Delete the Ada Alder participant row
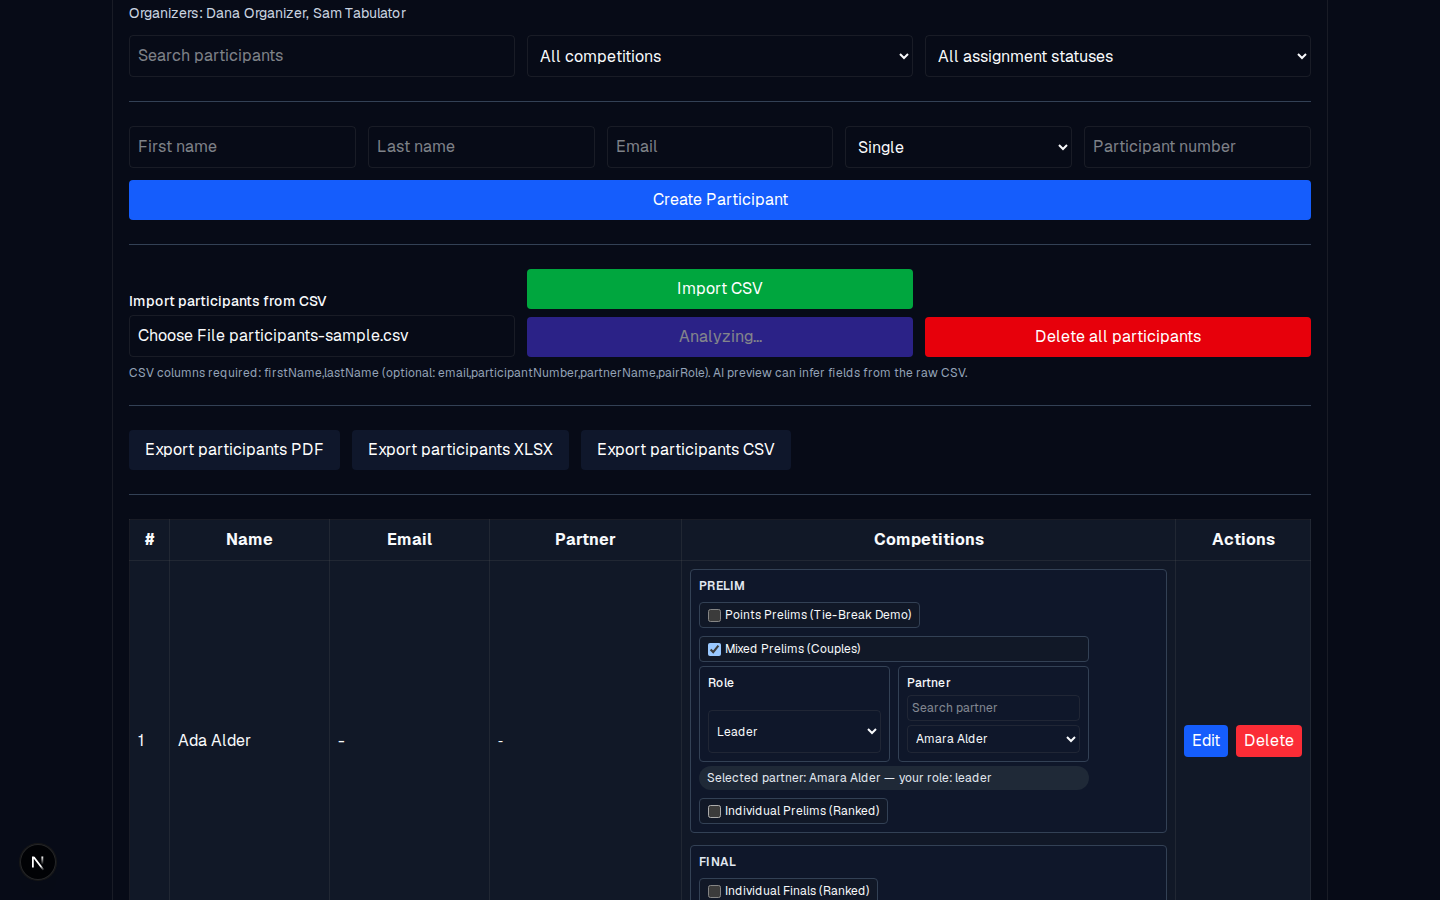Image resolution: width=1440 pixels, height=900 pixels. click(x=1269, y=741)
